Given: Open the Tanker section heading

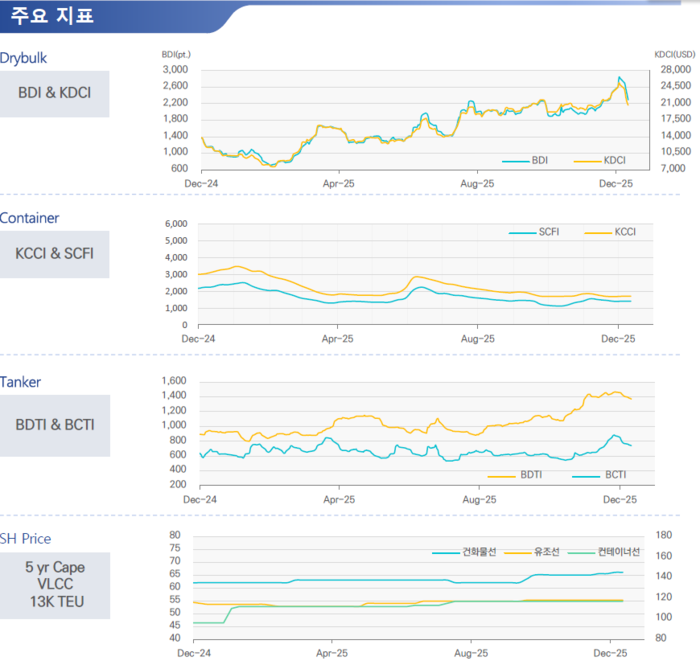Looking at the screenshot, I should click(21, 382).
